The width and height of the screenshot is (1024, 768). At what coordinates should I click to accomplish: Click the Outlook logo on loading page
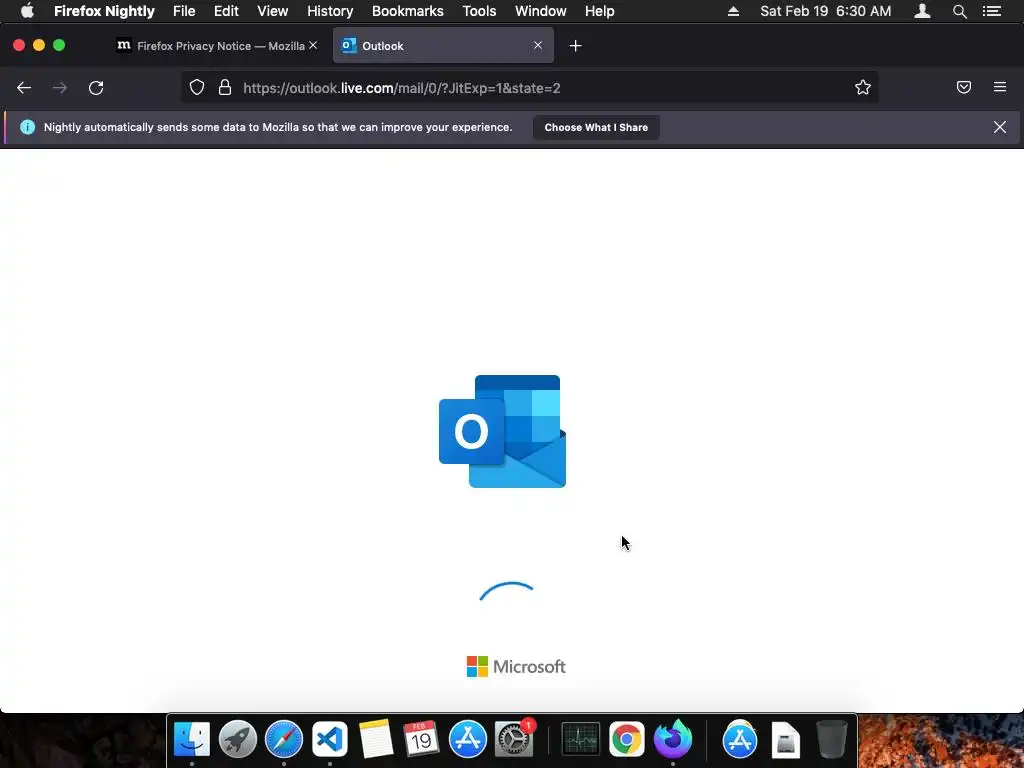pos(503,431)
